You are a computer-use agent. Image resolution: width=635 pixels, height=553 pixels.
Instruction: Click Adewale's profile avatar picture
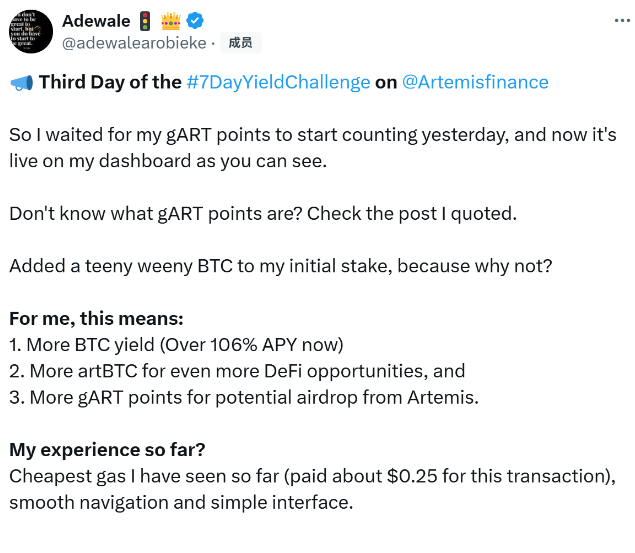(x=31, y=32)
